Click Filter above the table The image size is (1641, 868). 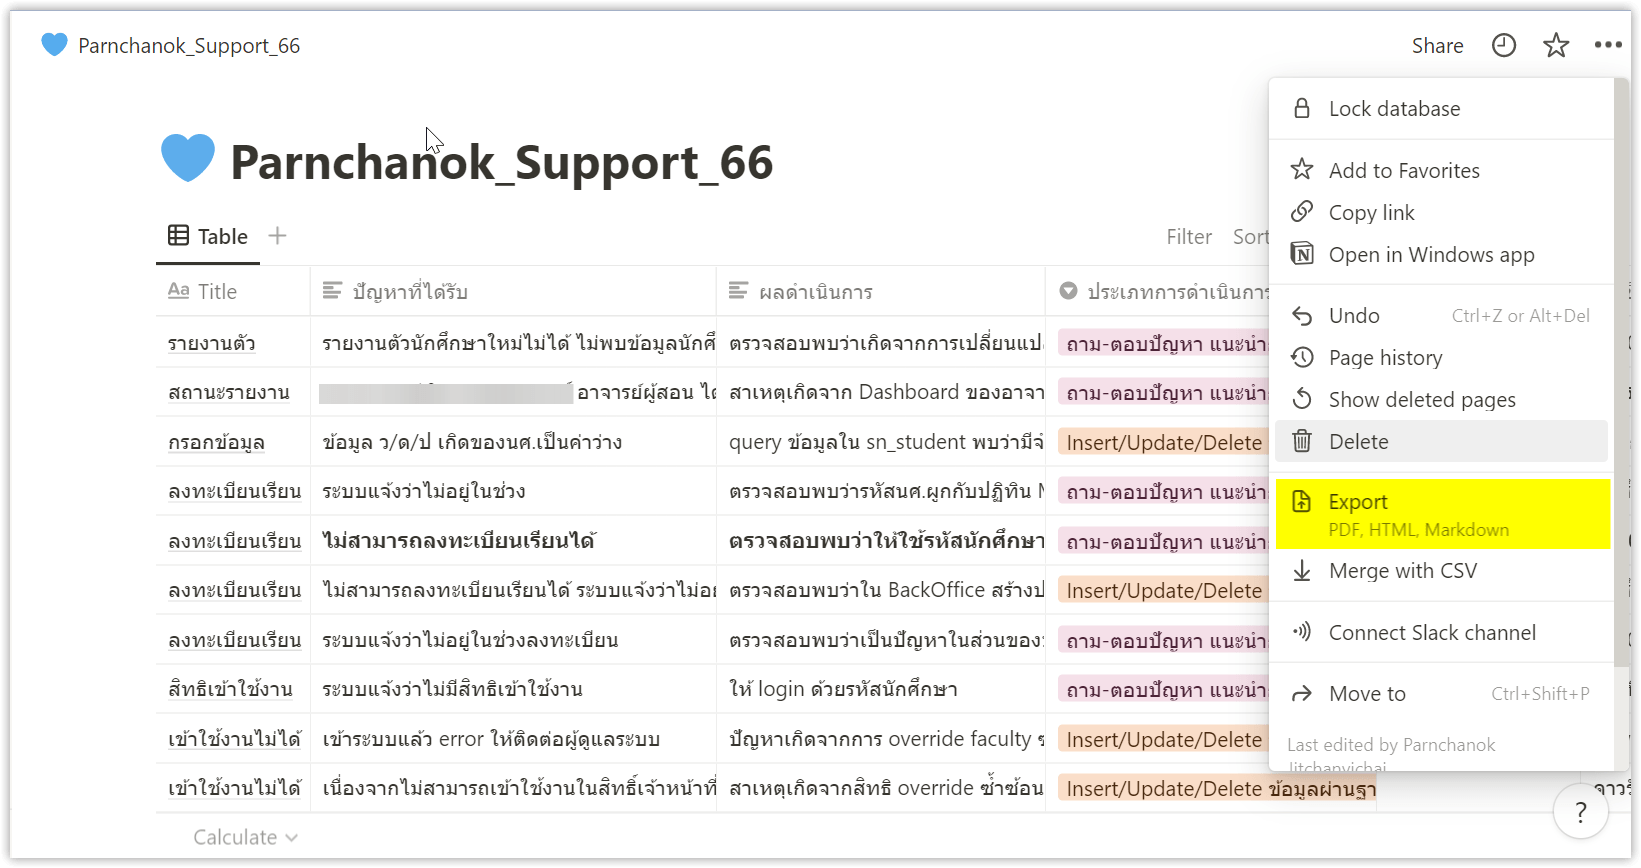[x=1189, y=237]
